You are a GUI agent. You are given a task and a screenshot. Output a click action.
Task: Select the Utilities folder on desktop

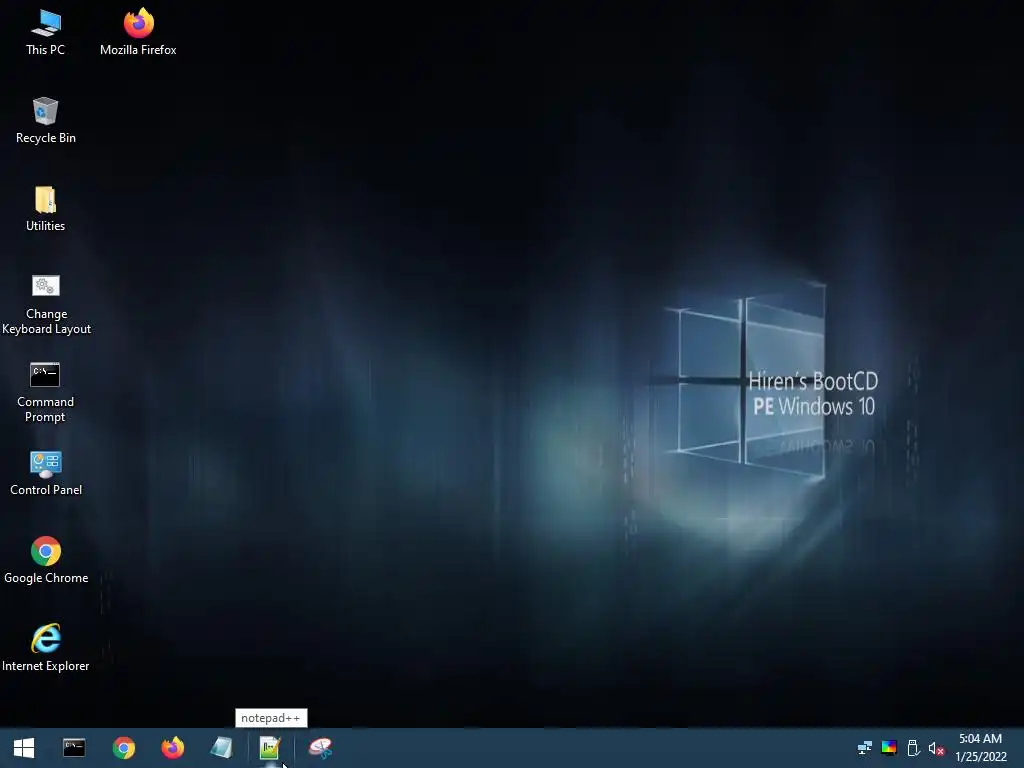pos(45,209)
